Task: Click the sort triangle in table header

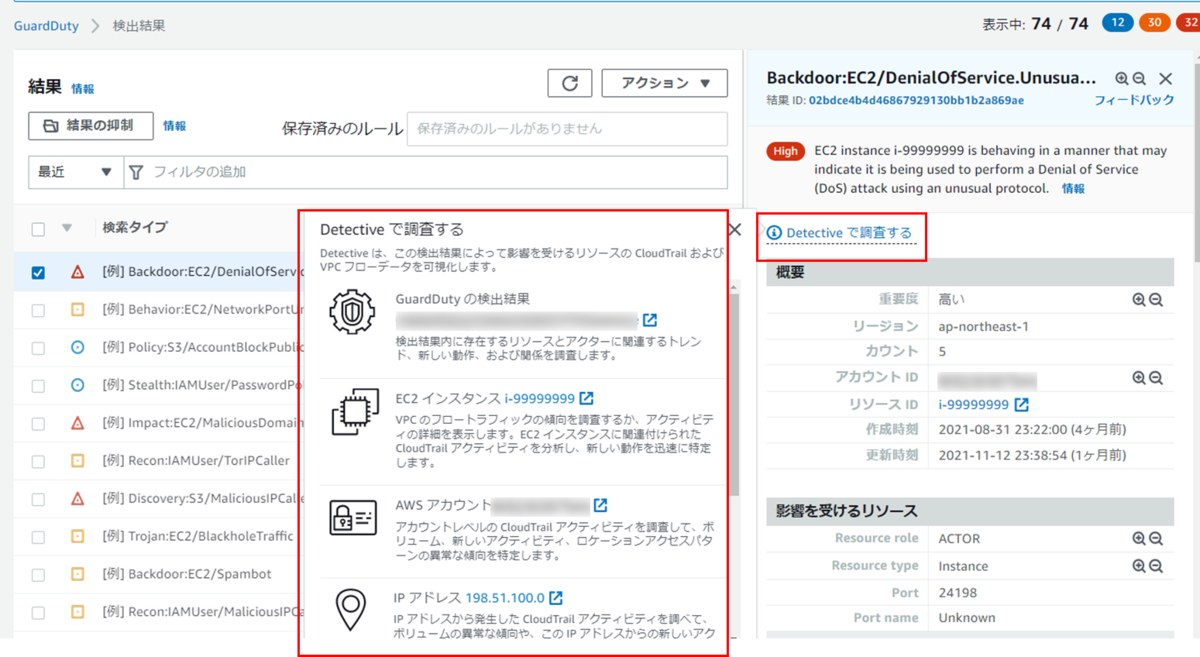Action: (67, 228)
